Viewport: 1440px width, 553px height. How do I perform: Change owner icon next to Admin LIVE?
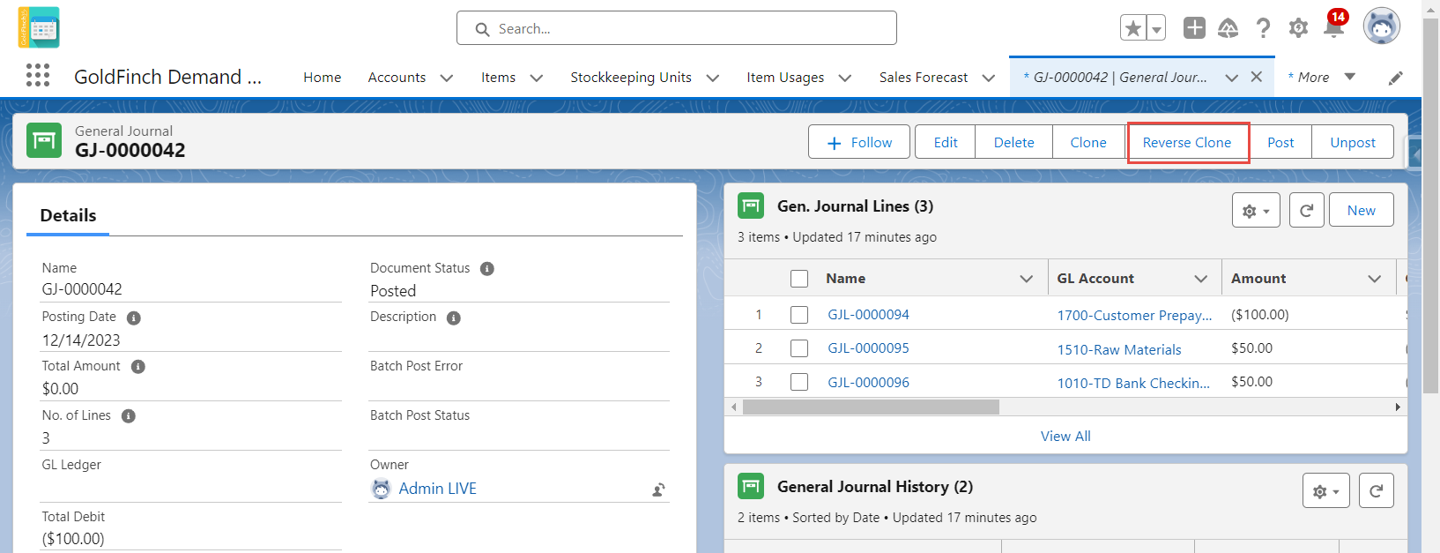[x=659, y=489]
